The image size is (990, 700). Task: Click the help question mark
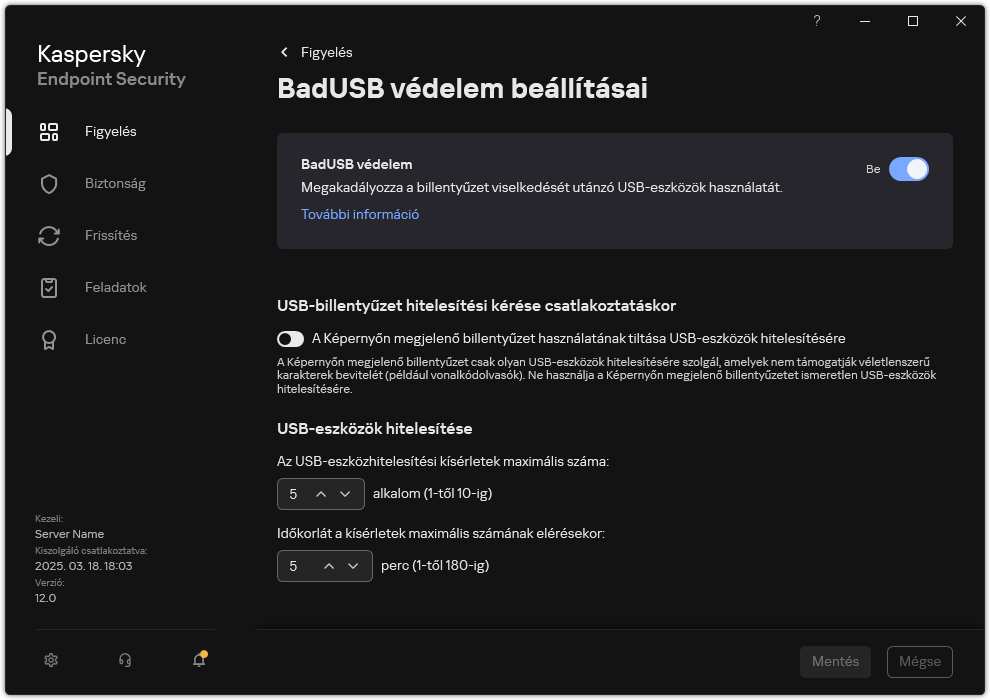click(816, 21)
